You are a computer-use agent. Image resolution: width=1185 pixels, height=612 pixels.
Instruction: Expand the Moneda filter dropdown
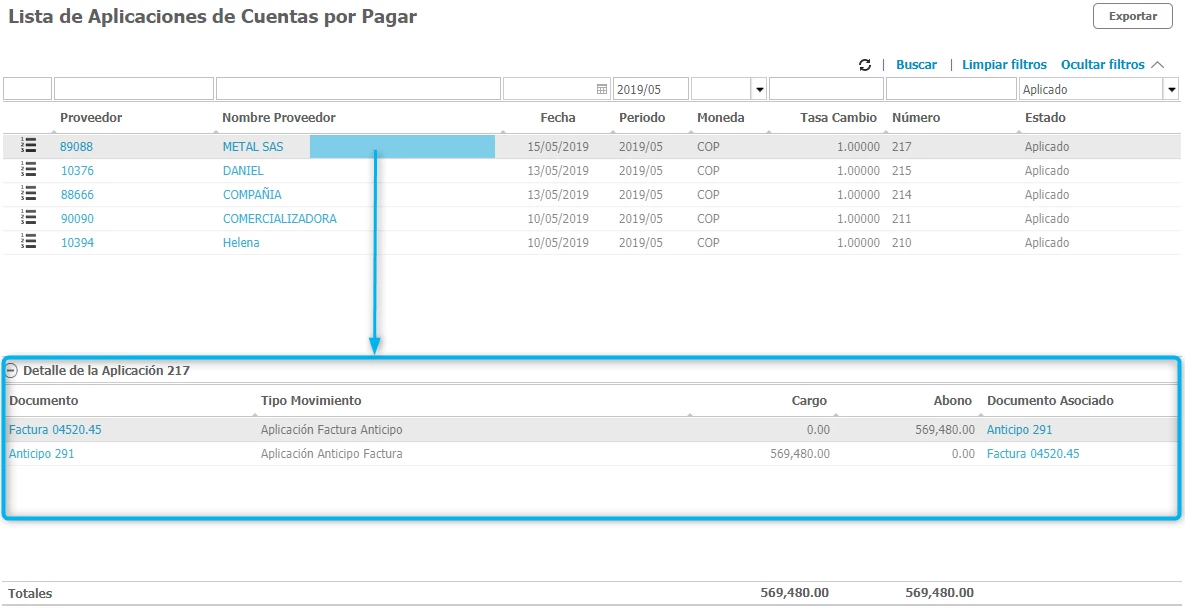click(x=759, y=90)
